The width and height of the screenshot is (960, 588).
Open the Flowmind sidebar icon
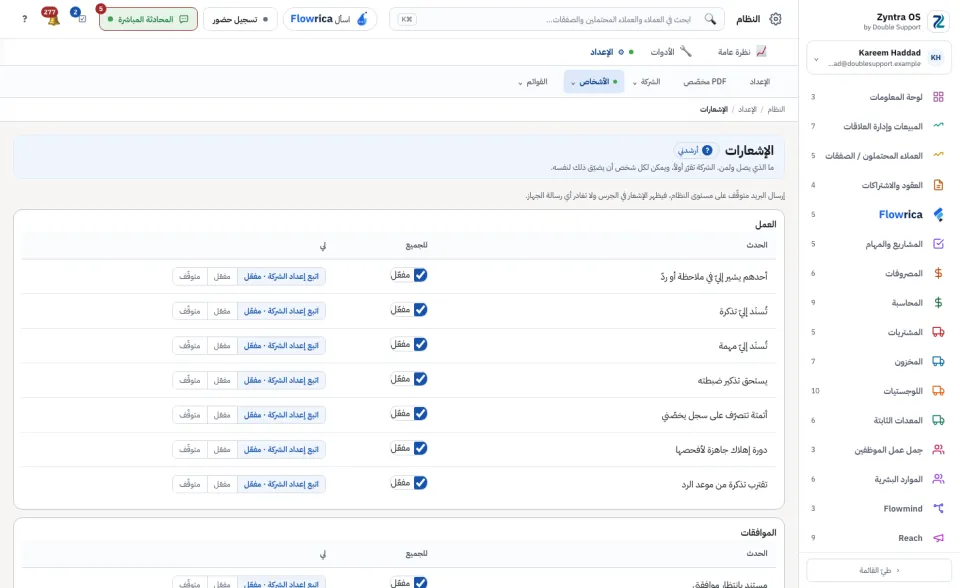(x=938, y=508)
